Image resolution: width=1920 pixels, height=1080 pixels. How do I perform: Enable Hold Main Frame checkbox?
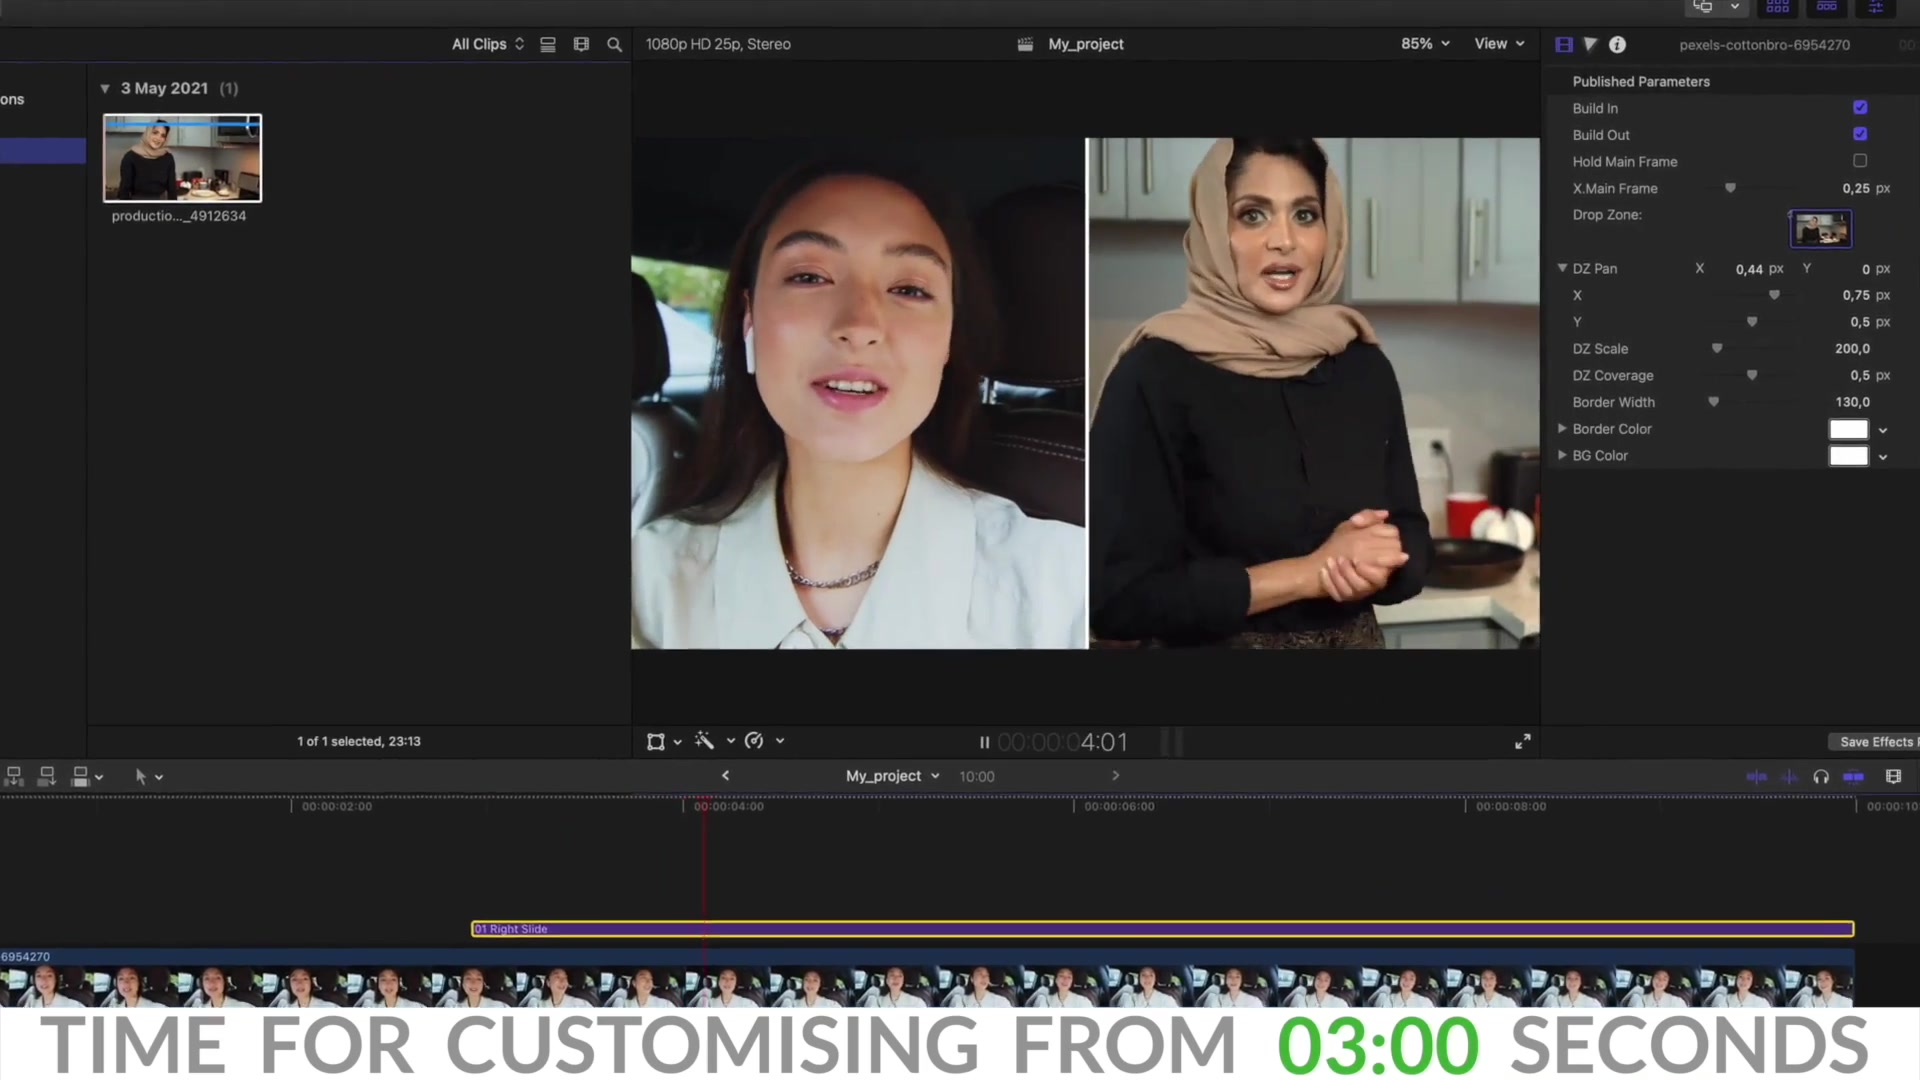pos(1859,161)
